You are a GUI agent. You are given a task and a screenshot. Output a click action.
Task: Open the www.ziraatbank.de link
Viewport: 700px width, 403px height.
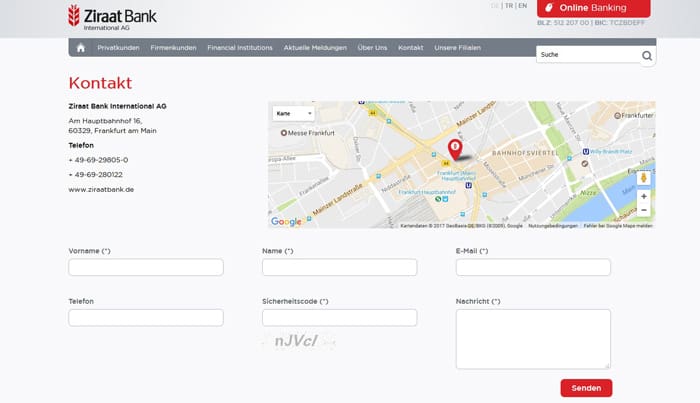(x=101, y=189)
